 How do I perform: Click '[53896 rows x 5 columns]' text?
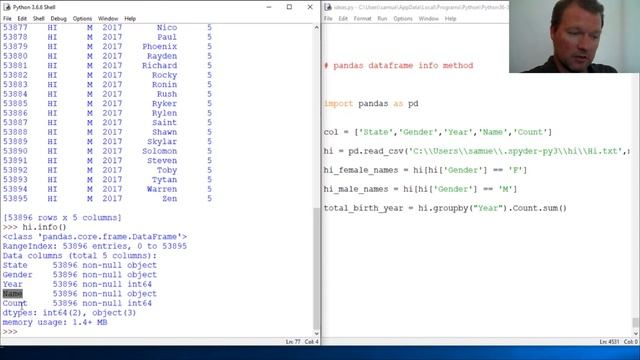(62, 218)
